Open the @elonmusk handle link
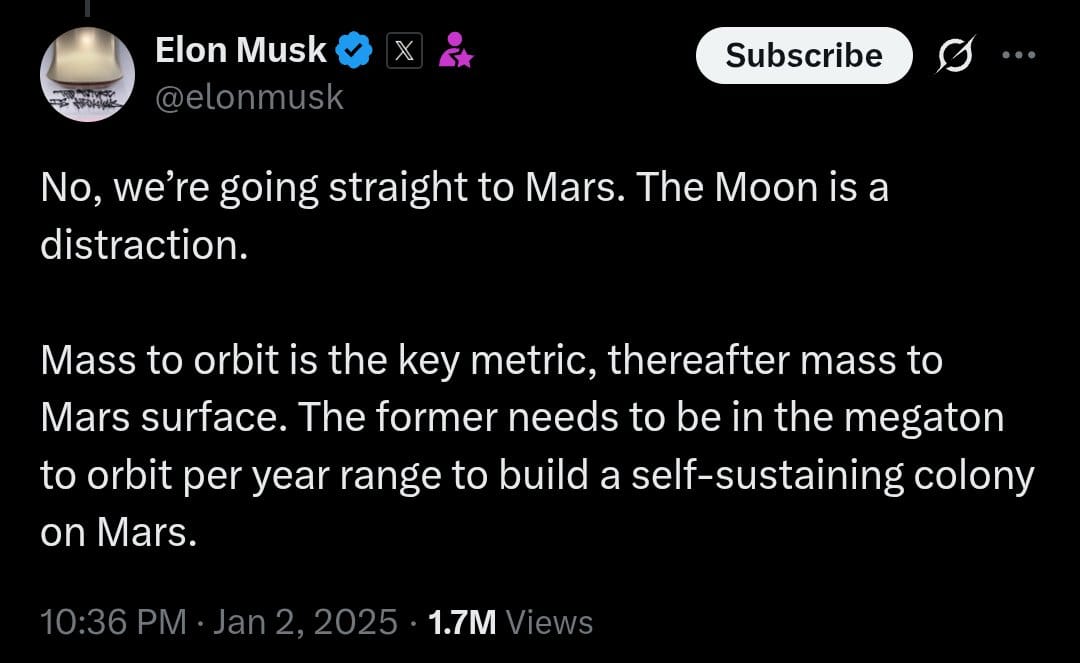The width and height of the screenshot is (1080, 663). pyautogui.click(x=249, y=97)
